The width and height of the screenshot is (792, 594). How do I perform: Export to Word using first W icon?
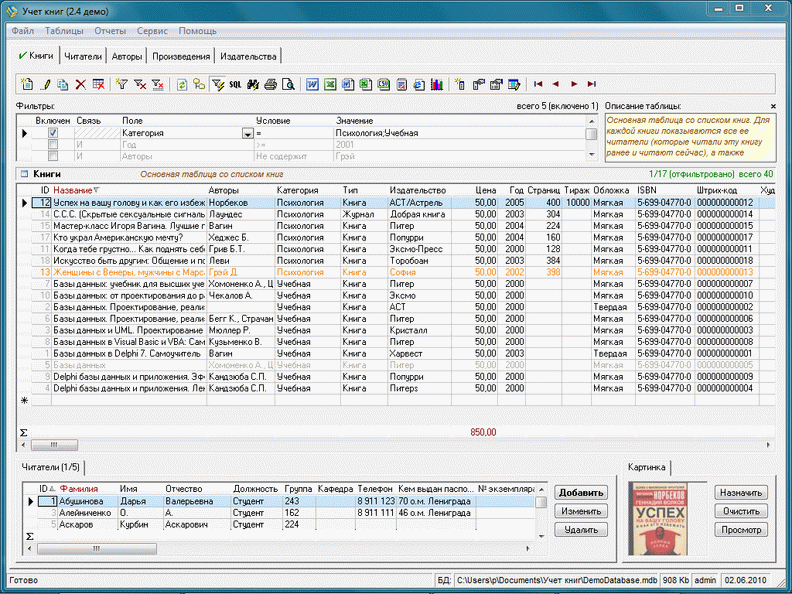[313, 85]
